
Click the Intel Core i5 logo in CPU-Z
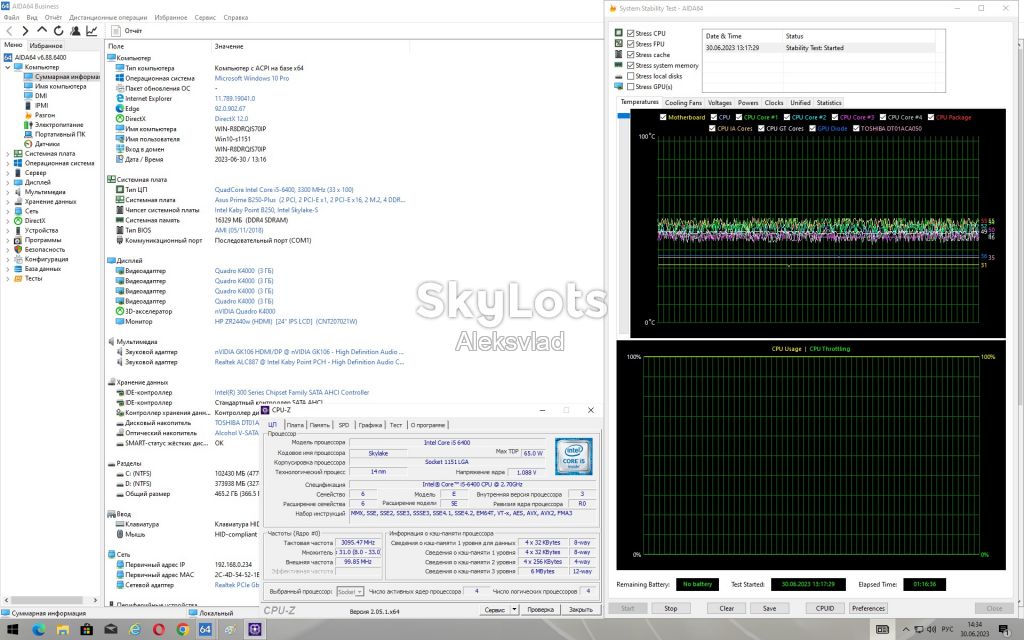(574, 456)
